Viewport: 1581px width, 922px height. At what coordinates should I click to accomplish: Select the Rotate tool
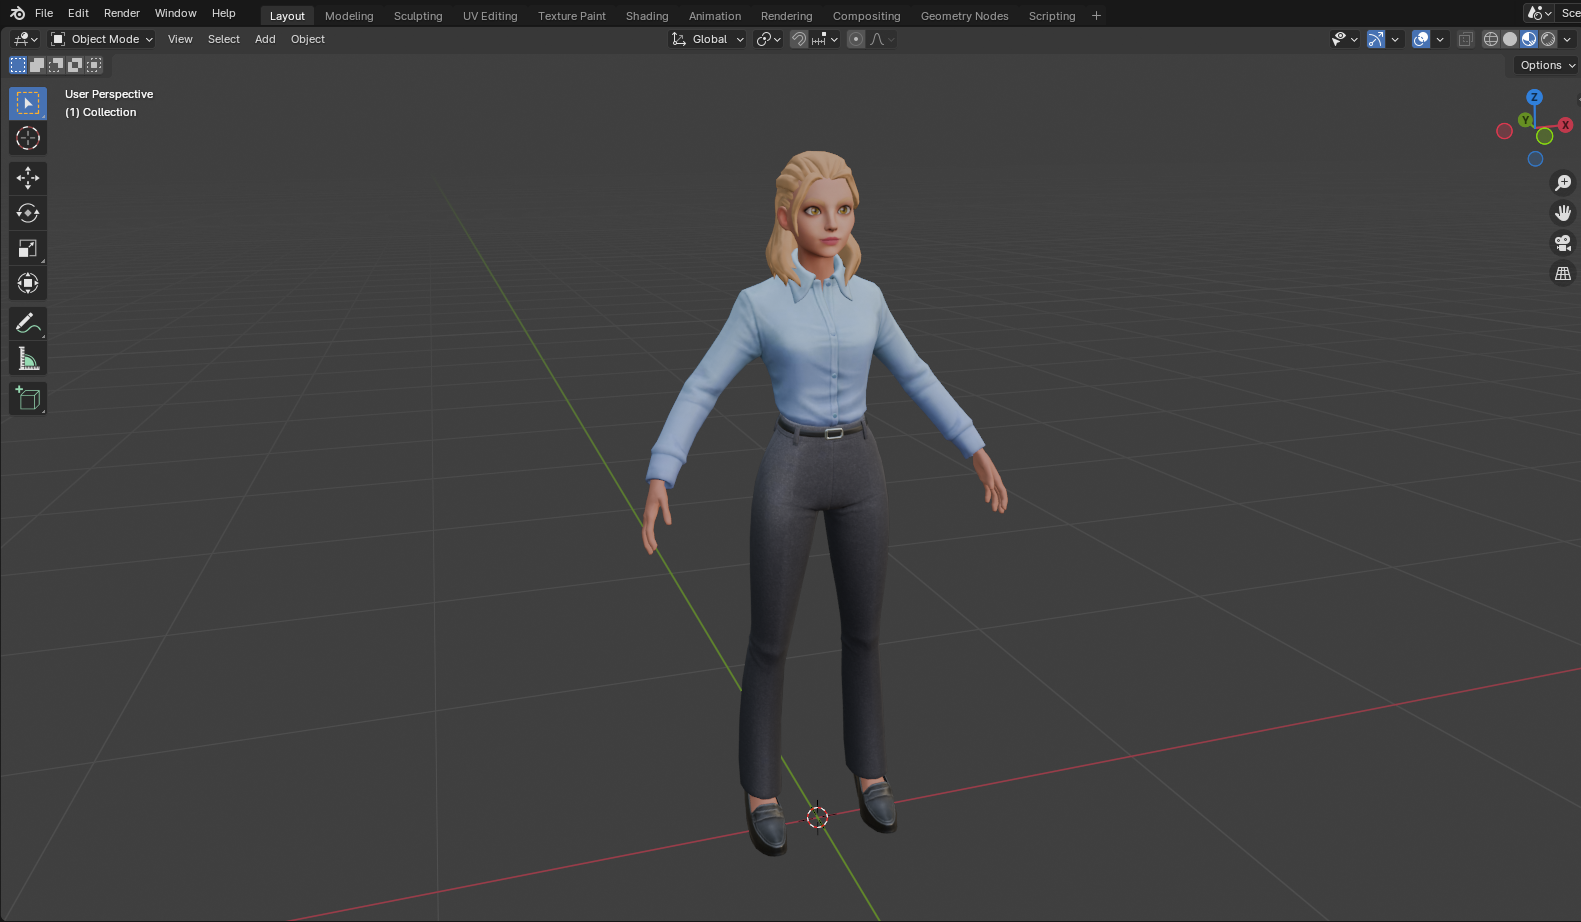tap(28, 213)
